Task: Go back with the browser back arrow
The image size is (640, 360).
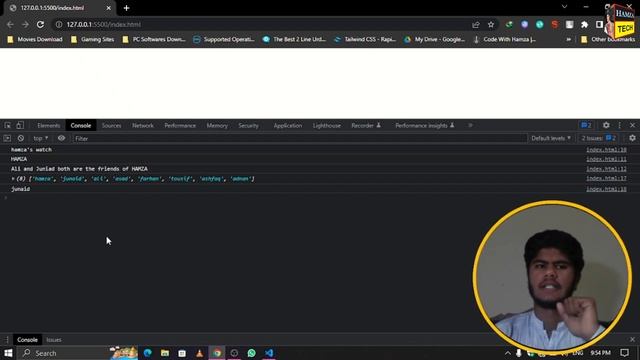Action: [x=10, y=24]
